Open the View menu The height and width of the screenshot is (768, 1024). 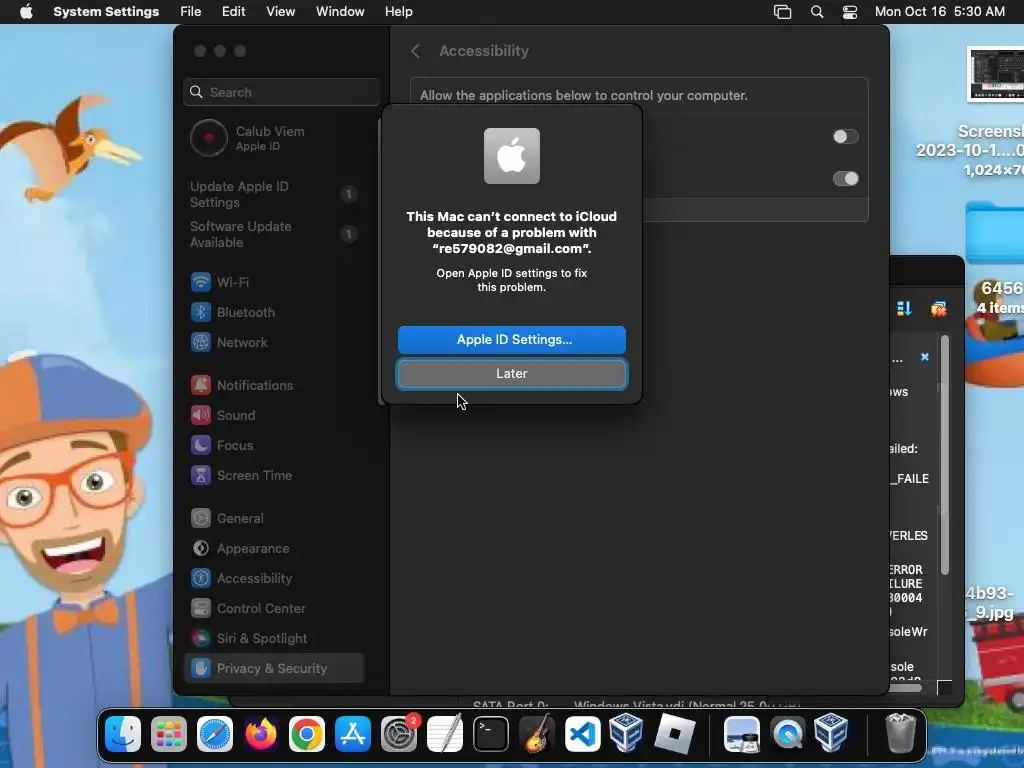(280, 11)
